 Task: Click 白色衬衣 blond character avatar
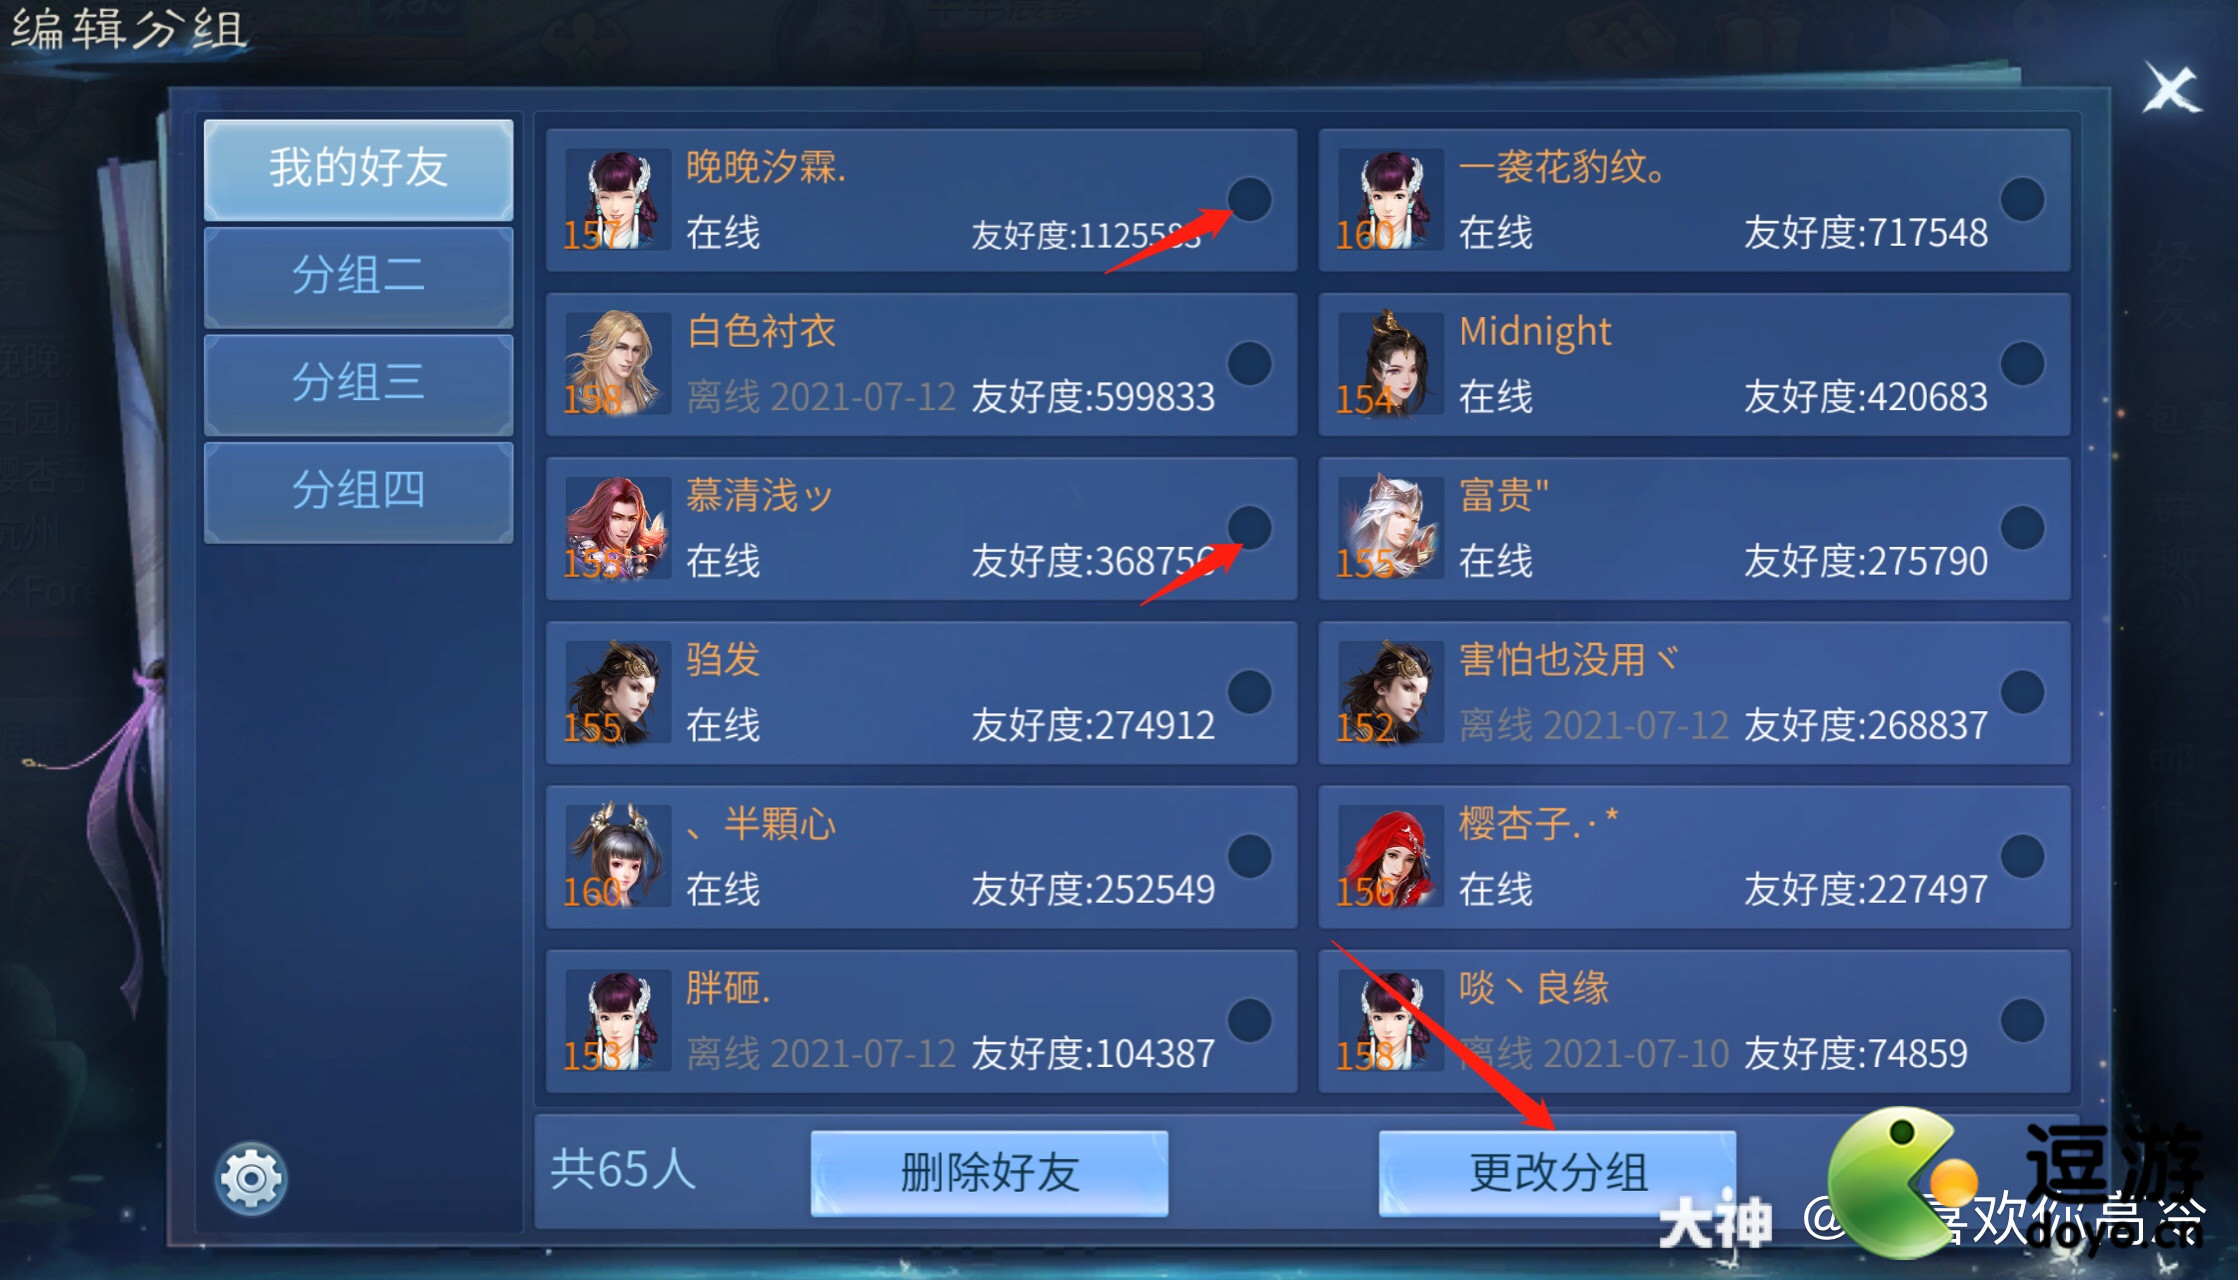(617, 363)
